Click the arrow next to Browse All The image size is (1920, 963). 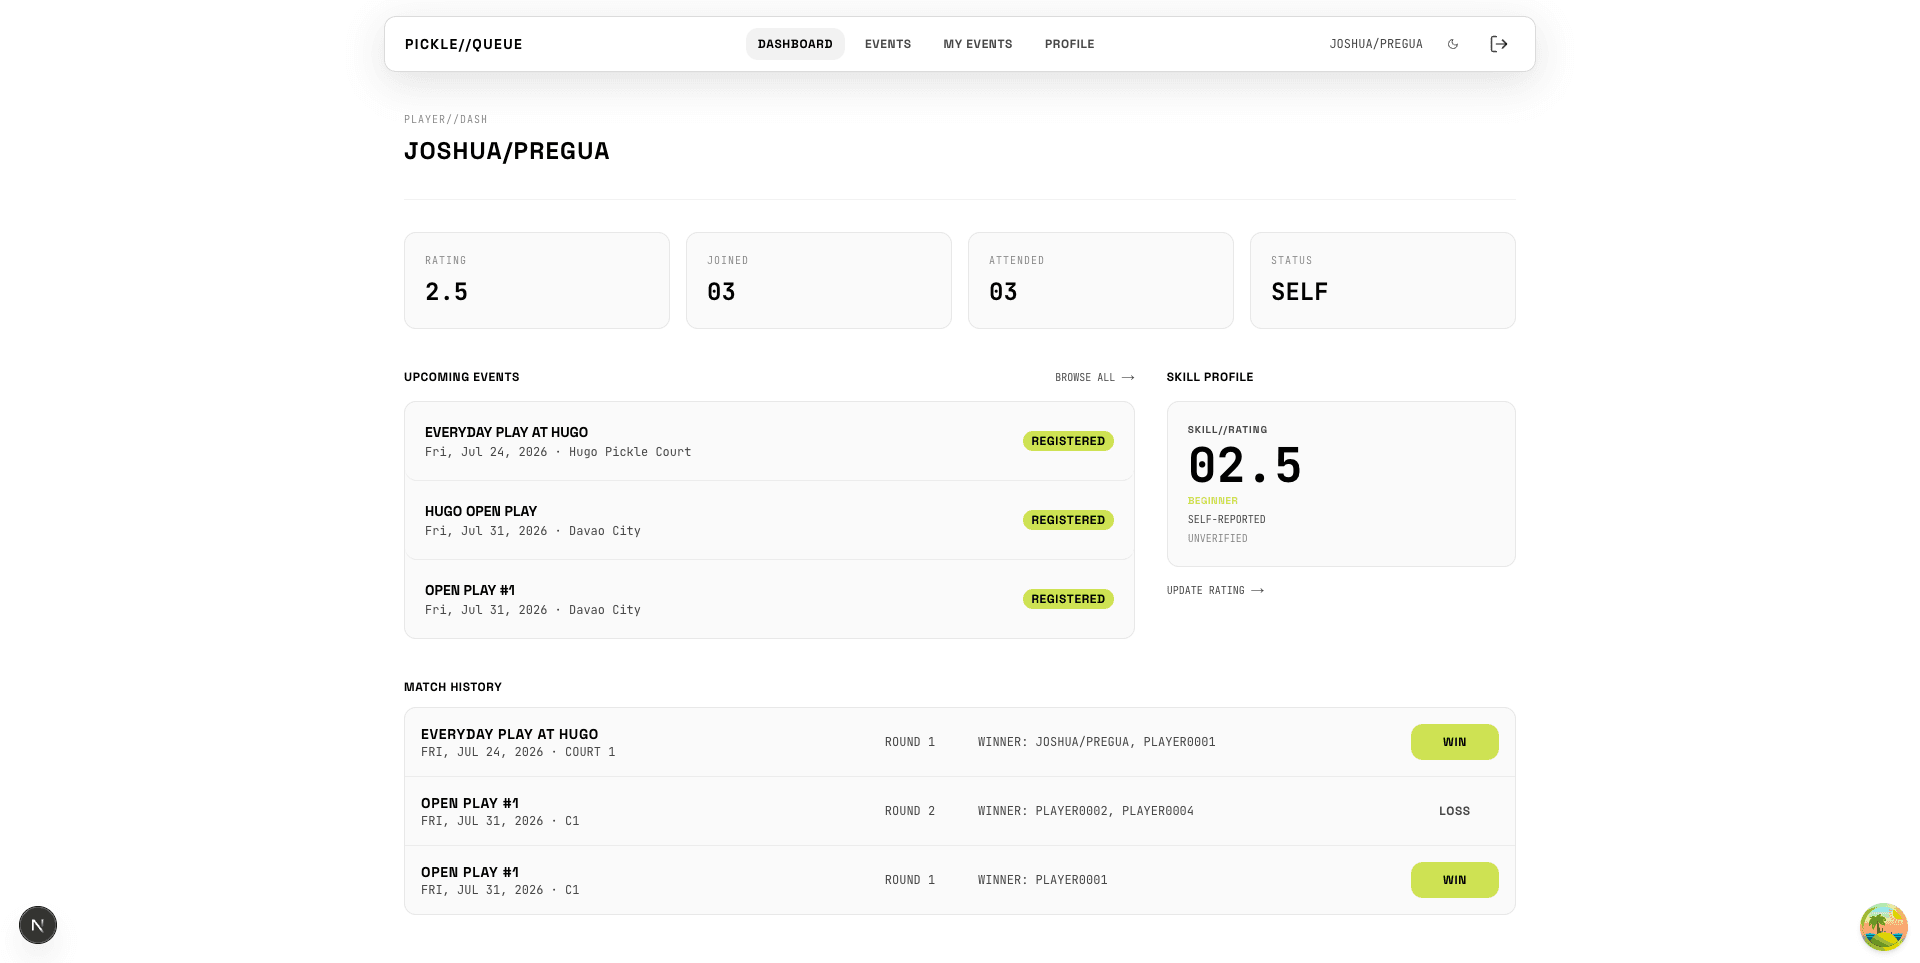click(x=1128, y=378)
